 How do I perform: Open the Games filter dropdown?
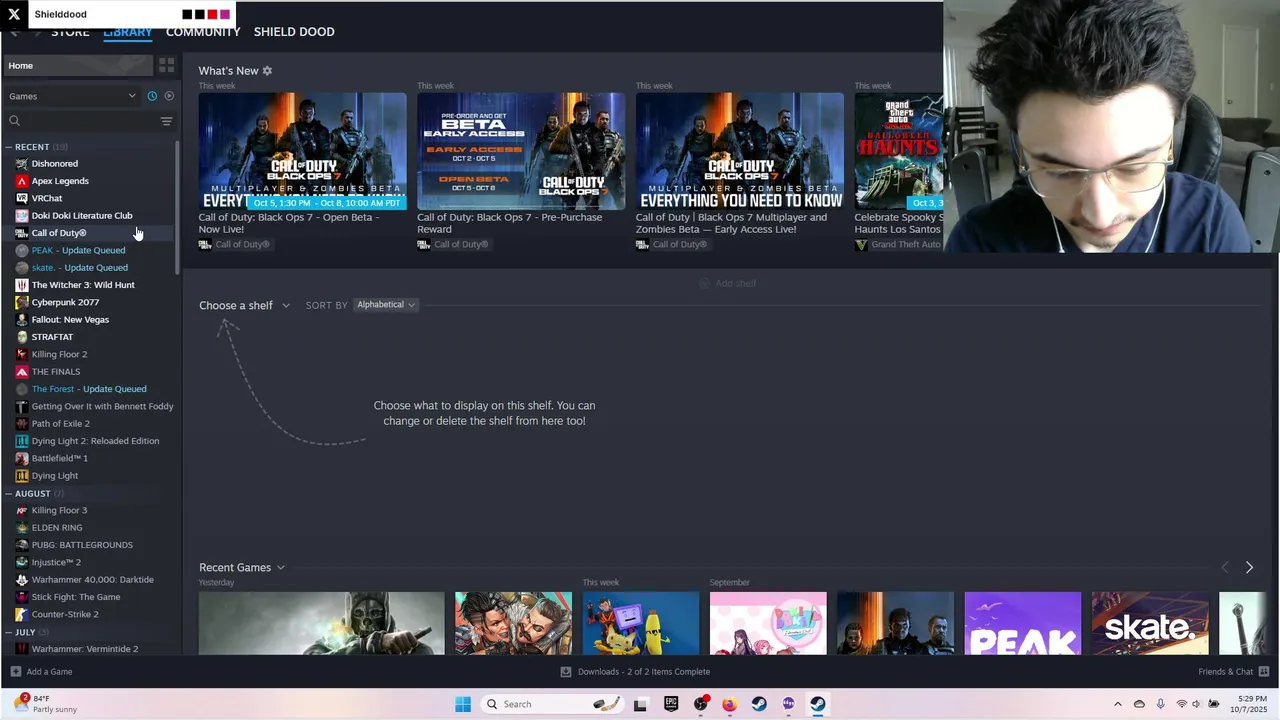click(x=72, y=96)
